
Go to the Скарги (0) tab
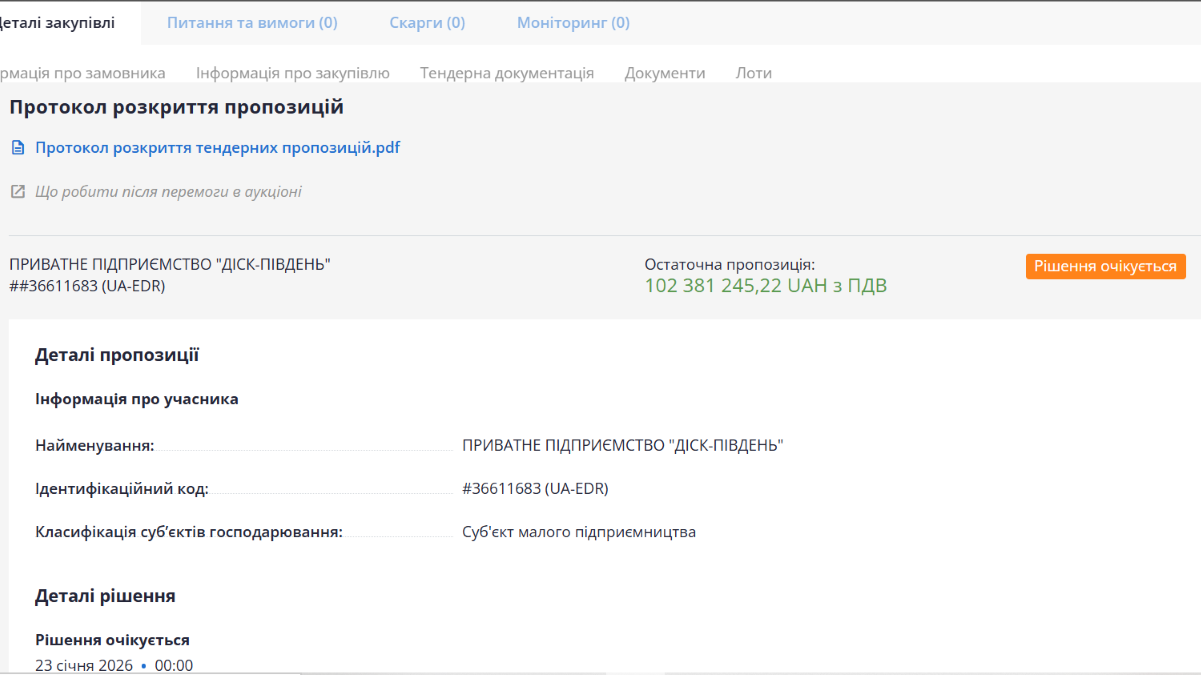coord(427,22)
